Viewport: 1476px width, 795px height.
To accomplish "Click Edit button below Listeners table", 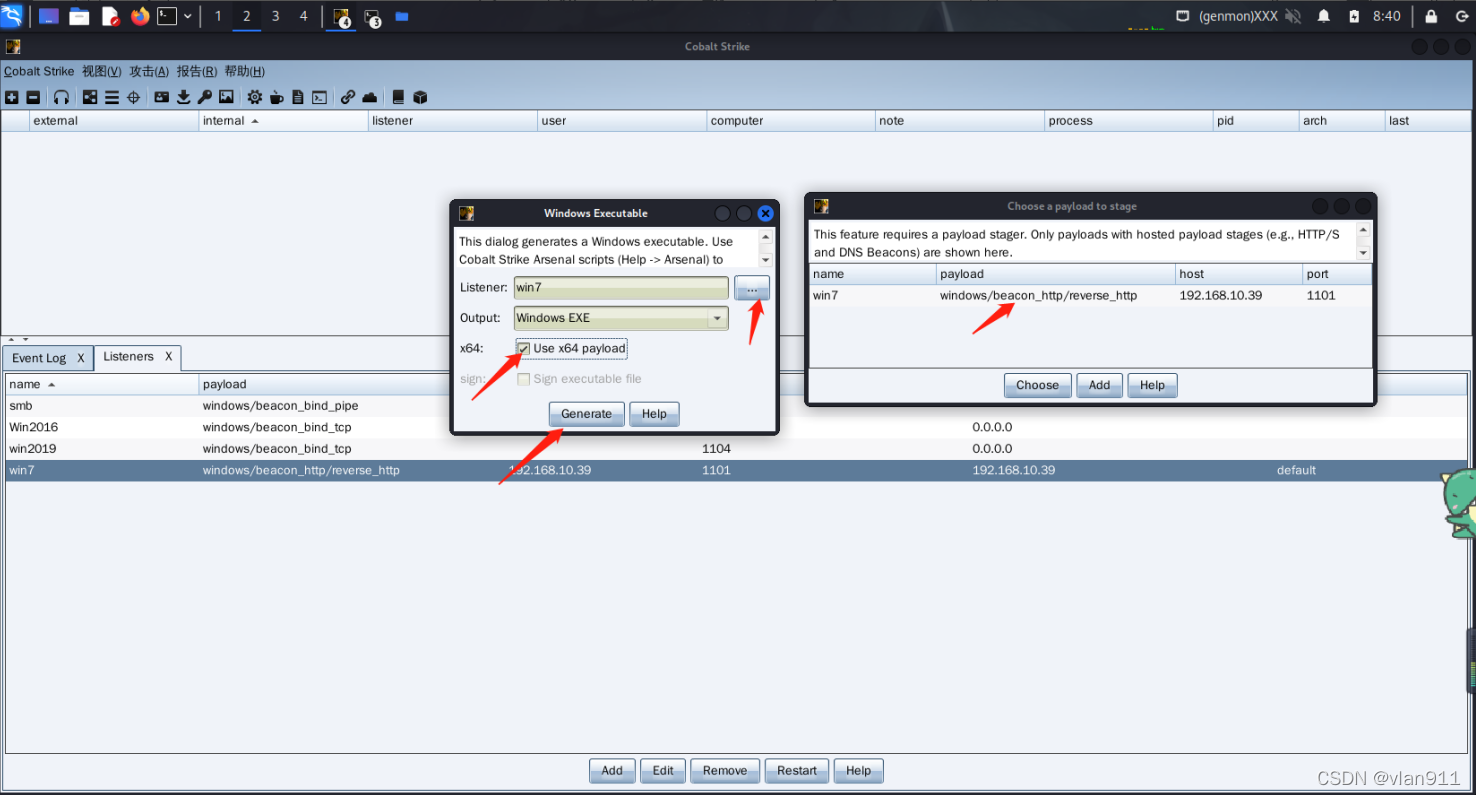I will (663, 771).
